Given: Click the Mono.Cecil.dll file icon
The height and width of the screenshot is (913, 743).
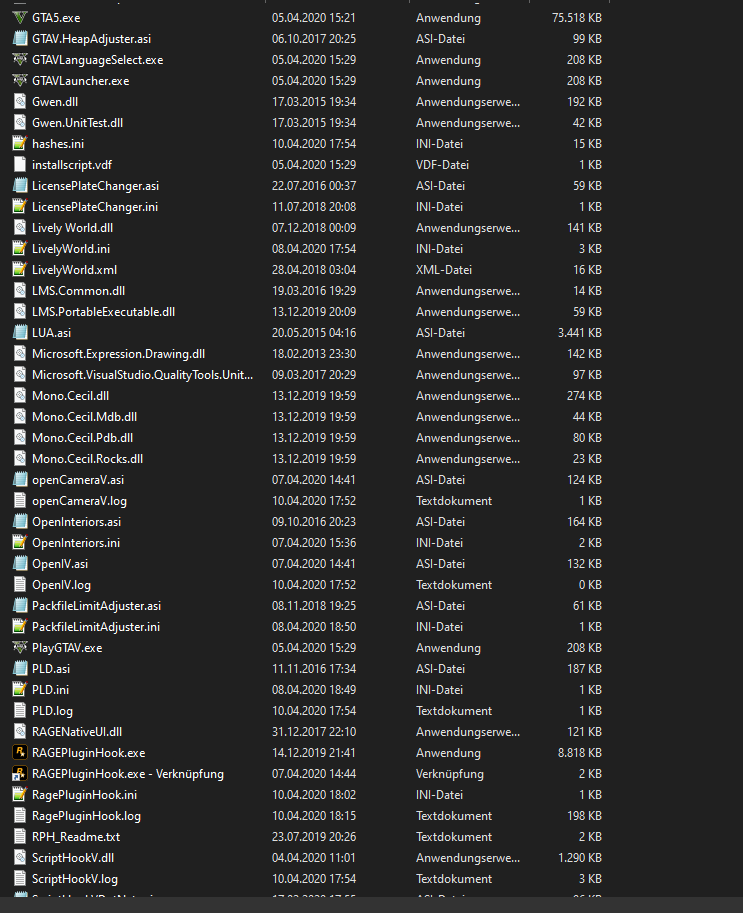Looking at the screenshot, I should tap(20, 395).
